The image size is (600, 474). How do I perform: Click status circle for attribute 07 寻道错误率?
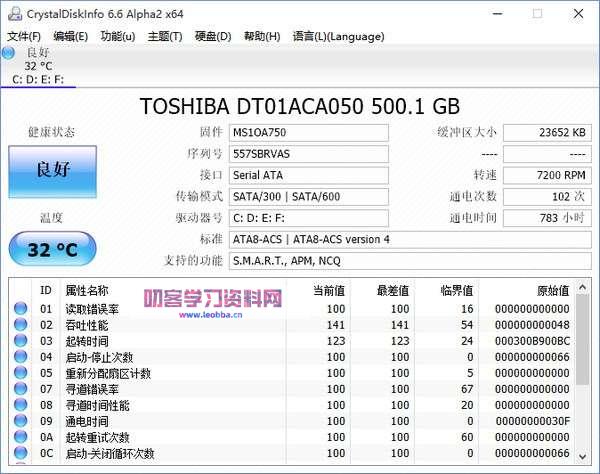tap(21, 389)
